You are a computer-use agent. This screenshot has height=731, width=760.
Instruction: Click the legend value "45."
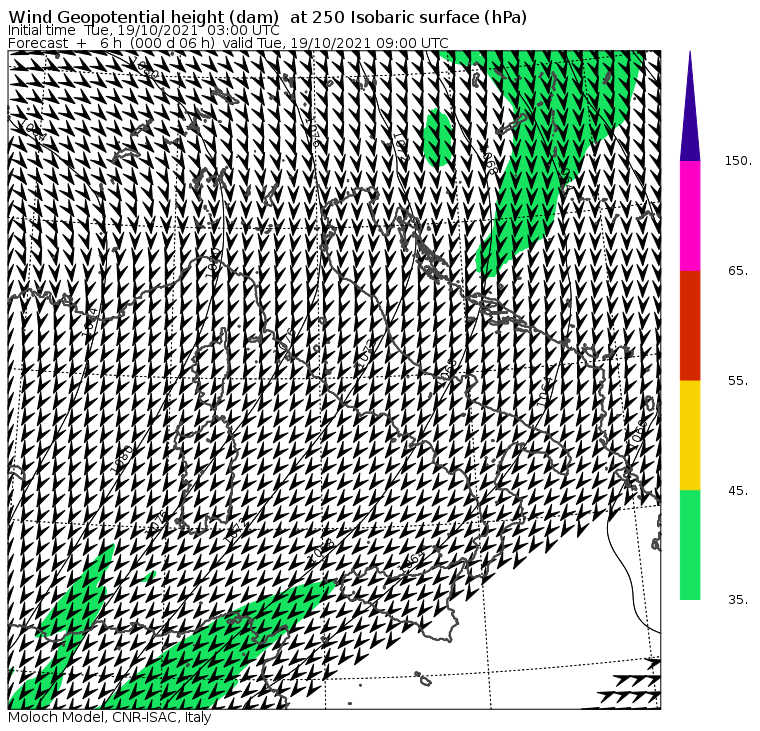pos(738,491)
